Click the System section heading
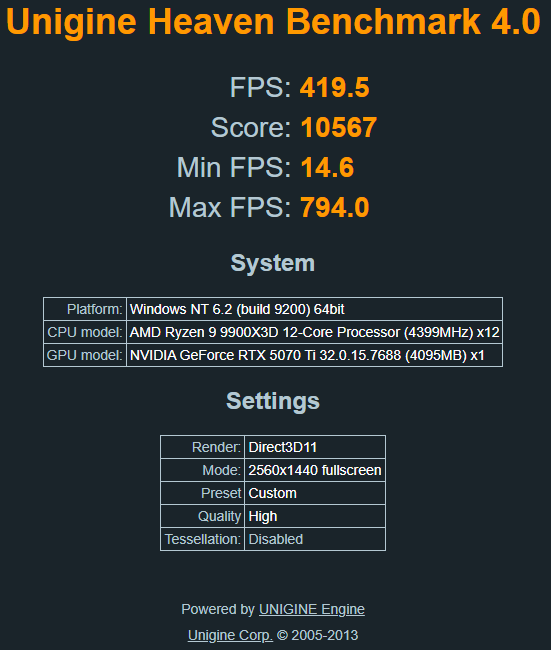 pyautogui.click(x=273, y=263)
